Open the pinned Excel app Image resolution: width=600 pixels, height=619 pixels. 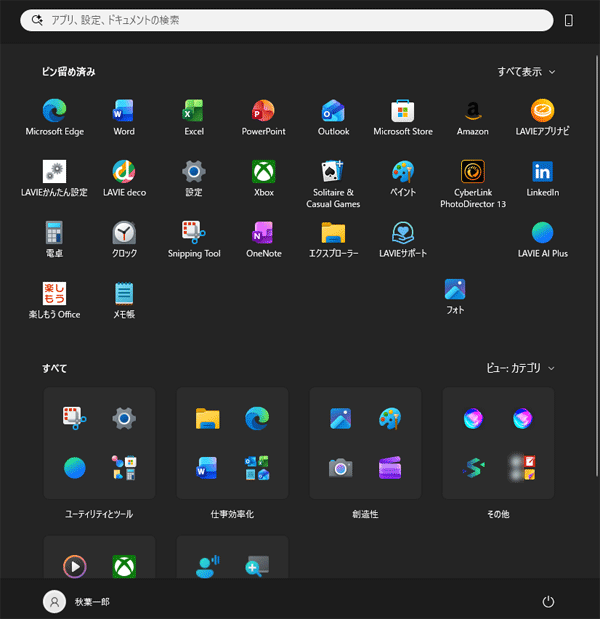click(194, 117)
